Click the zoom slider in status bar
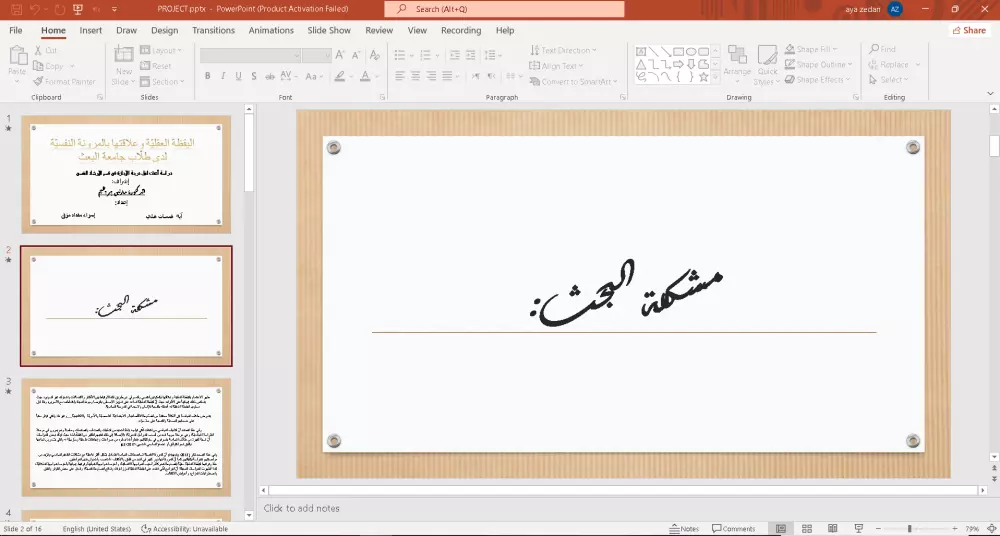The image size is (1000, 536). pos(914,528)
